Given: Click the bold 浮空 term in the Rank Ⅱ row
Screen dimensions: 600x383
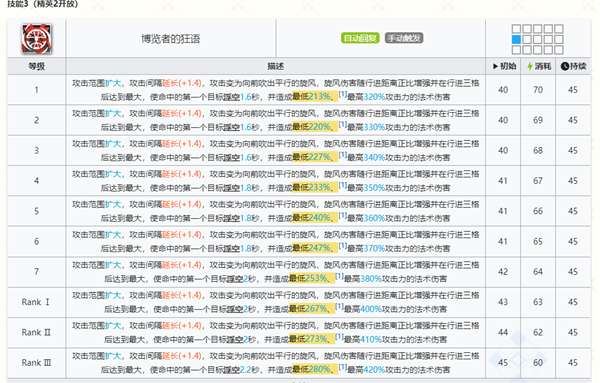Looking at the screenshot, I should tap(235, 339).
